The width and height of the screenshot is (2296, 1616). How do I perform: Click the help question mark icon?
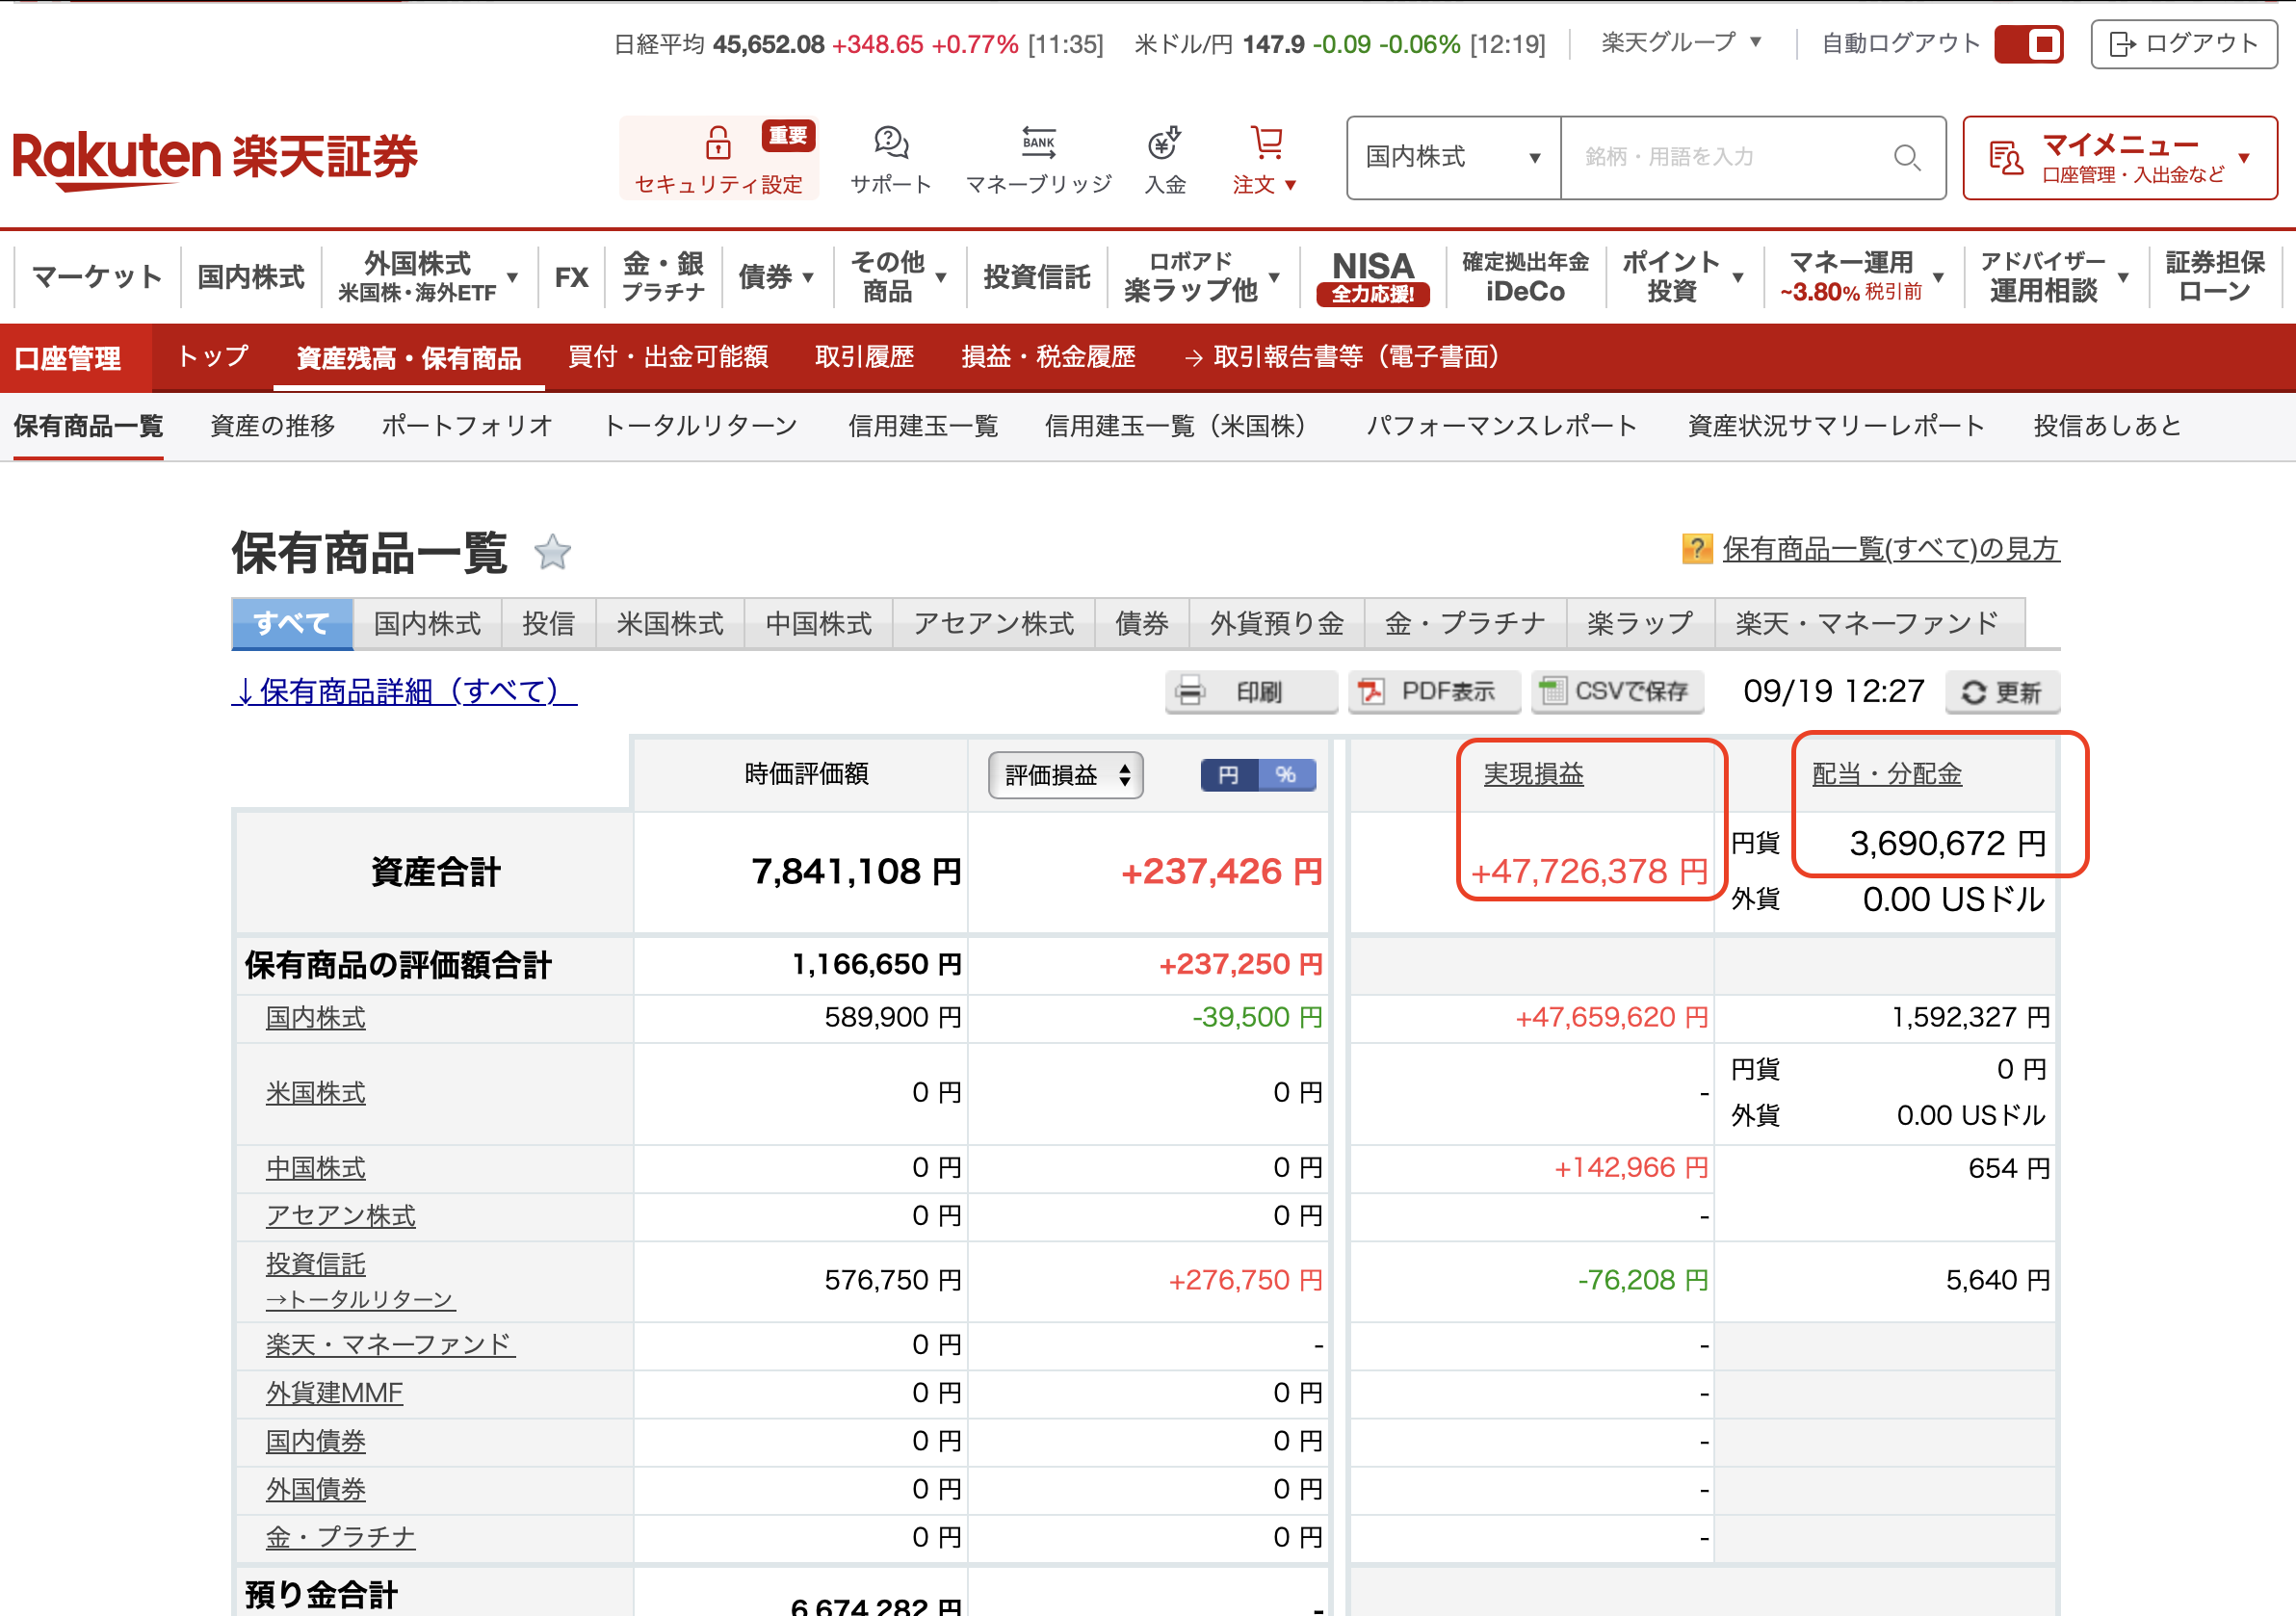click(x=1696, y=548)
